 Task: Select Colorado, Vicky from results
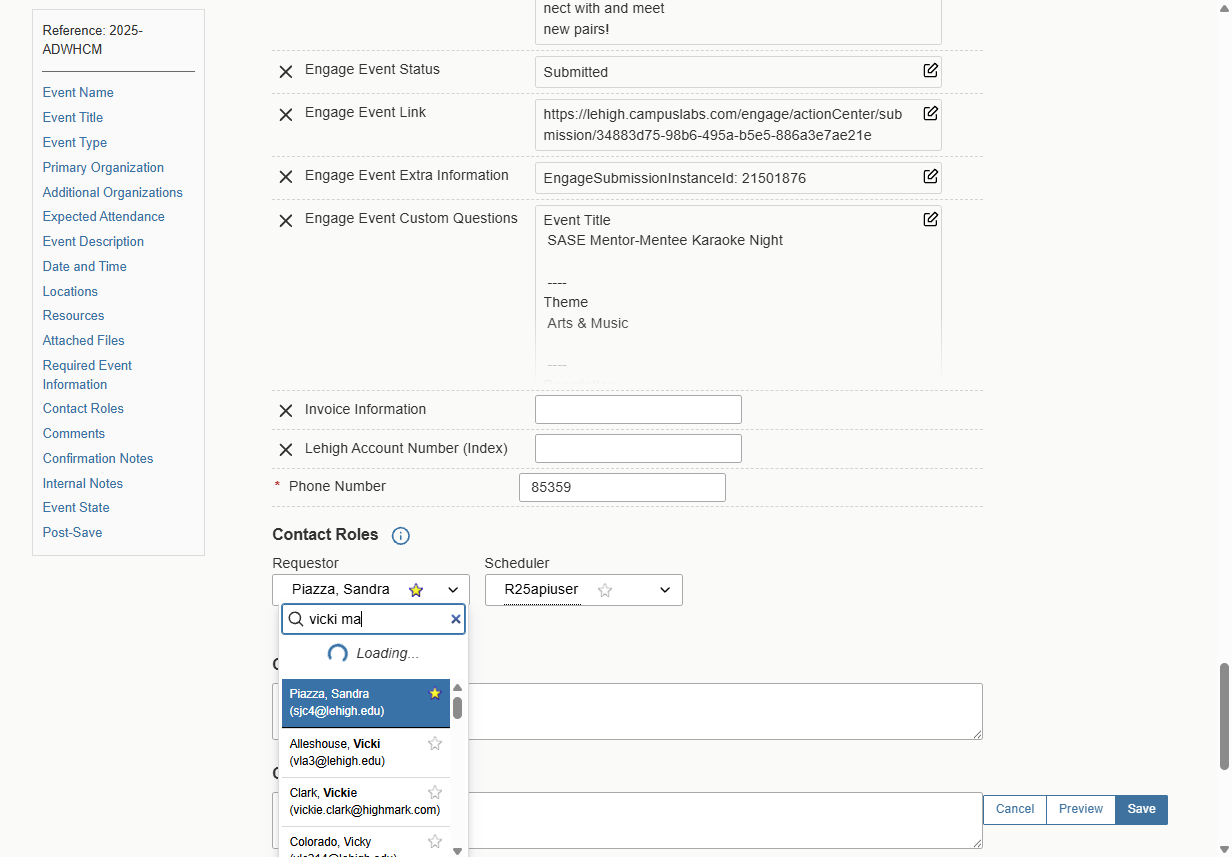(366, 842)
